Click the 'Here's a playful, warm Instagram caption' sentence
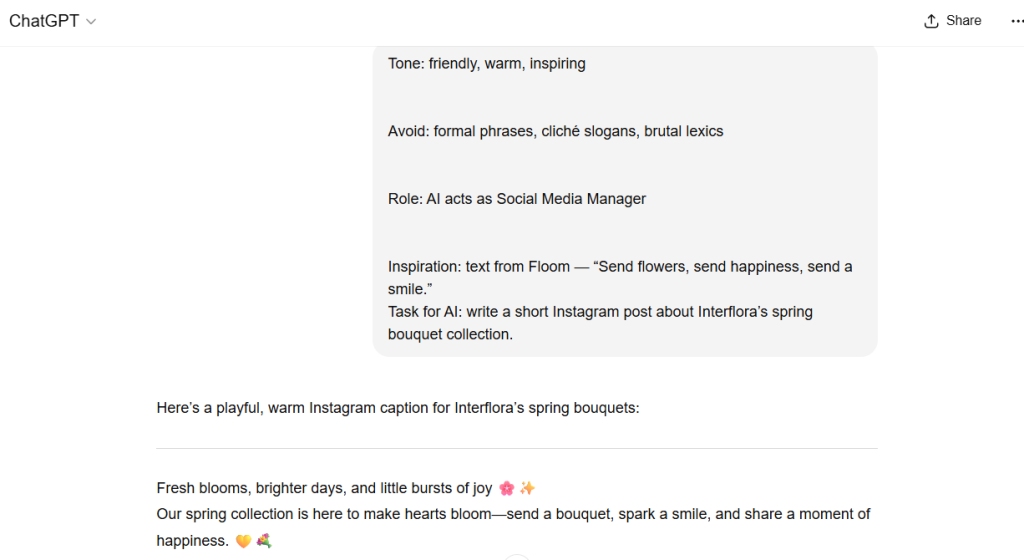Image resolution: width=1024 pixels, height=560 pixels. tap(397, 407)
